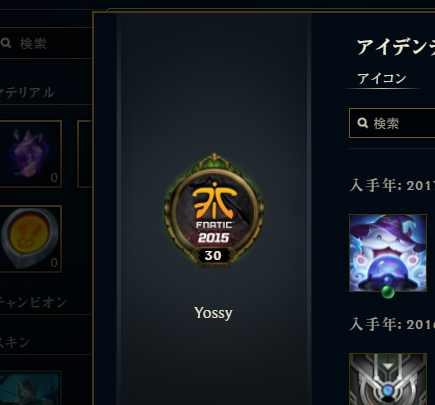The height and width of the screenshot is (405, 435).
Task: Click the 入手年 2017 group heading
Action: click(392, 185)
